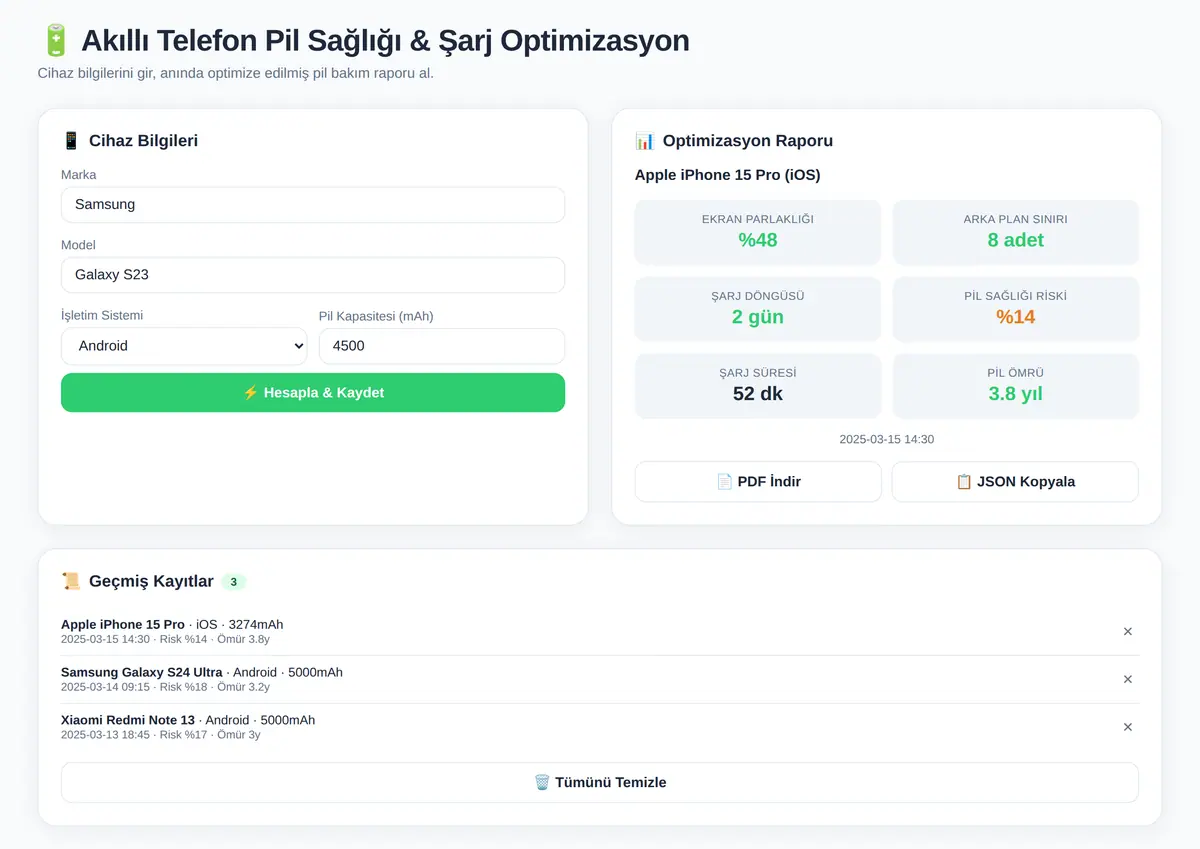The height and width of the screenshot is (849, 1200).
Task: Click the Pil Kapasitesi (mAh) label
Action: (x=376, y=316)
